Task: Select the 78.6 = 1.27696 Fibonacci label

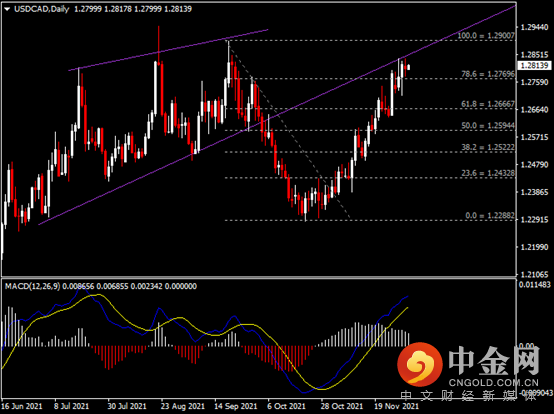Action: (488, 74)
